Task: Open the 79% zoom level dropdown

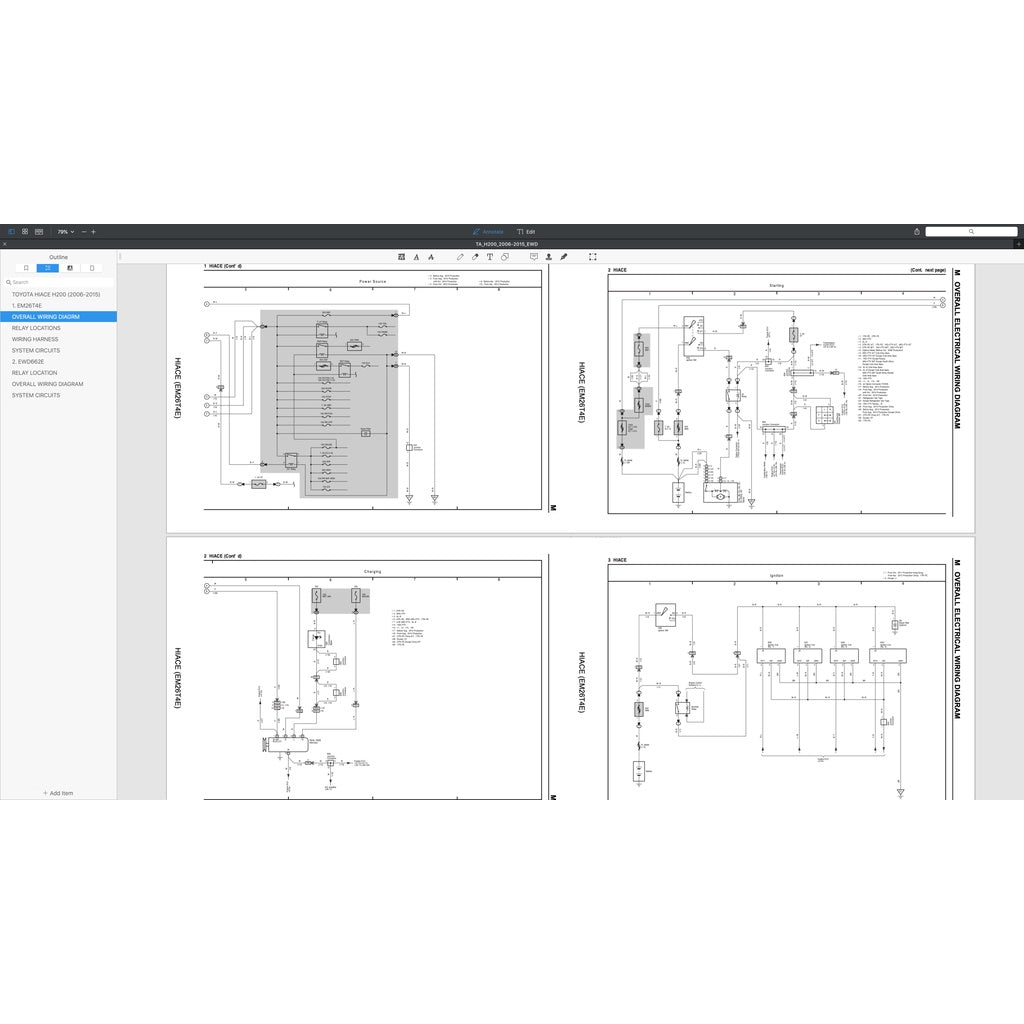Action: [x=64, y=231]
